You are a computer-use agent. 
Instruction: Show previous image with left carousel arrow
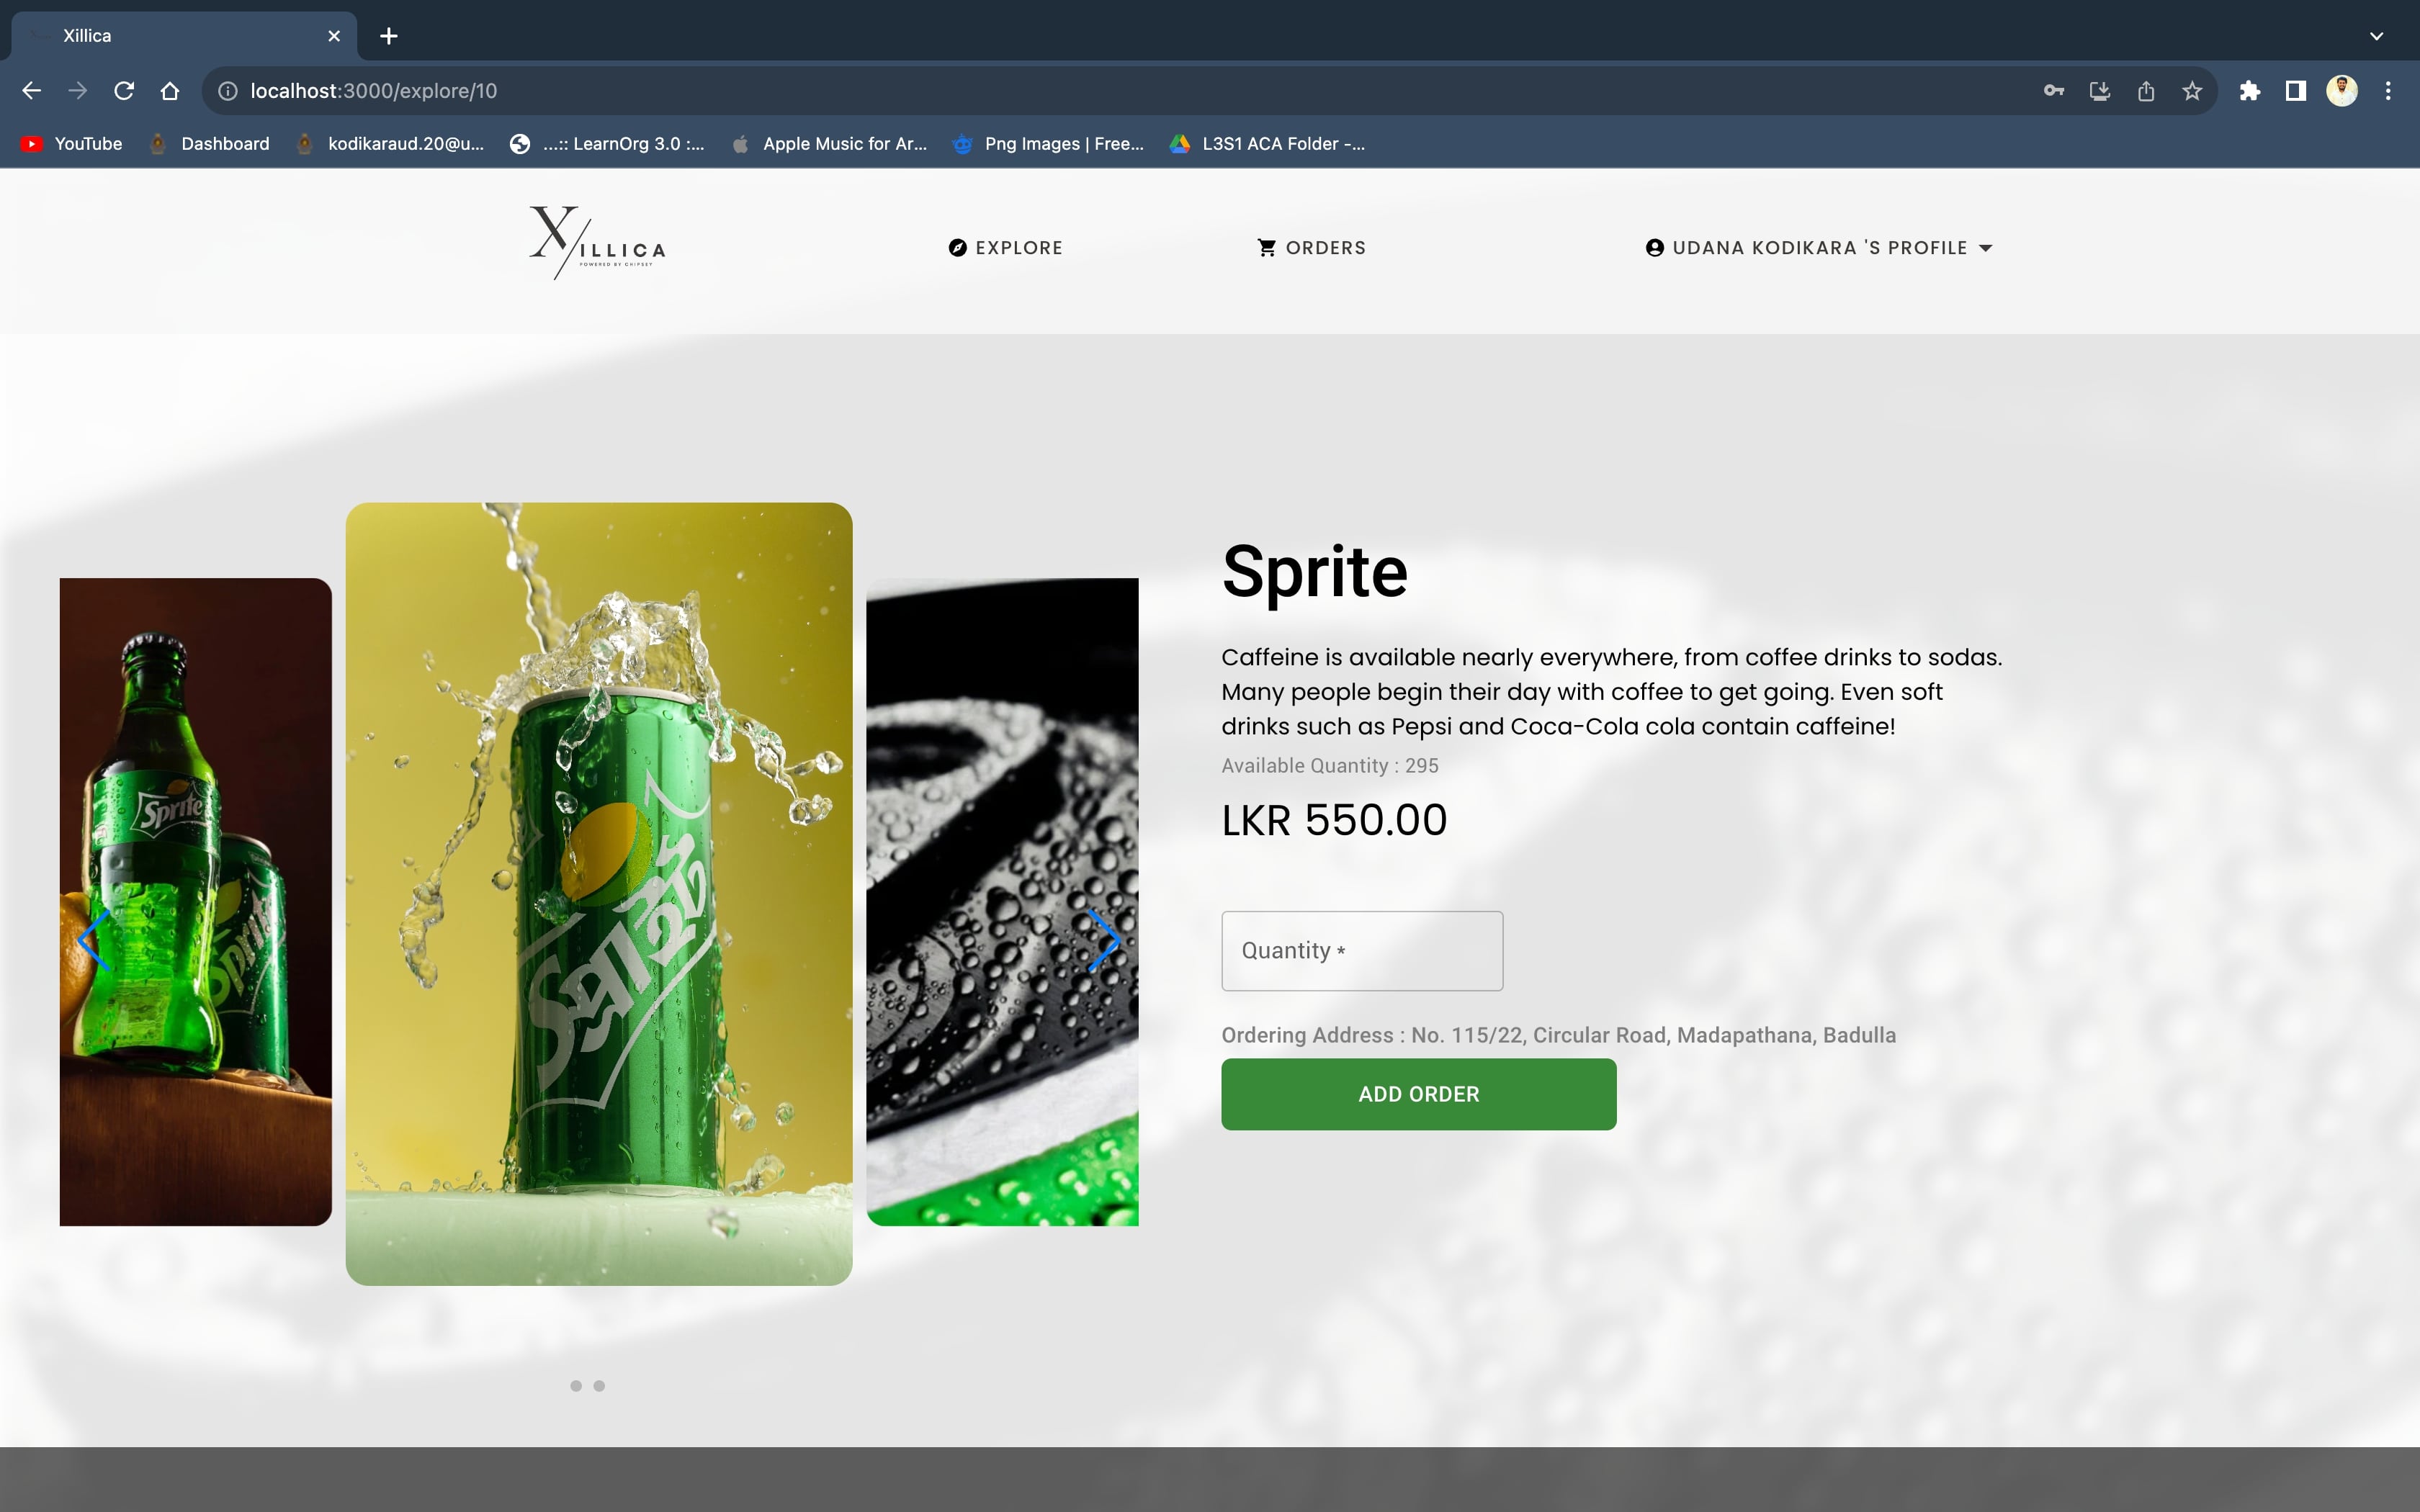pos(93,940)
